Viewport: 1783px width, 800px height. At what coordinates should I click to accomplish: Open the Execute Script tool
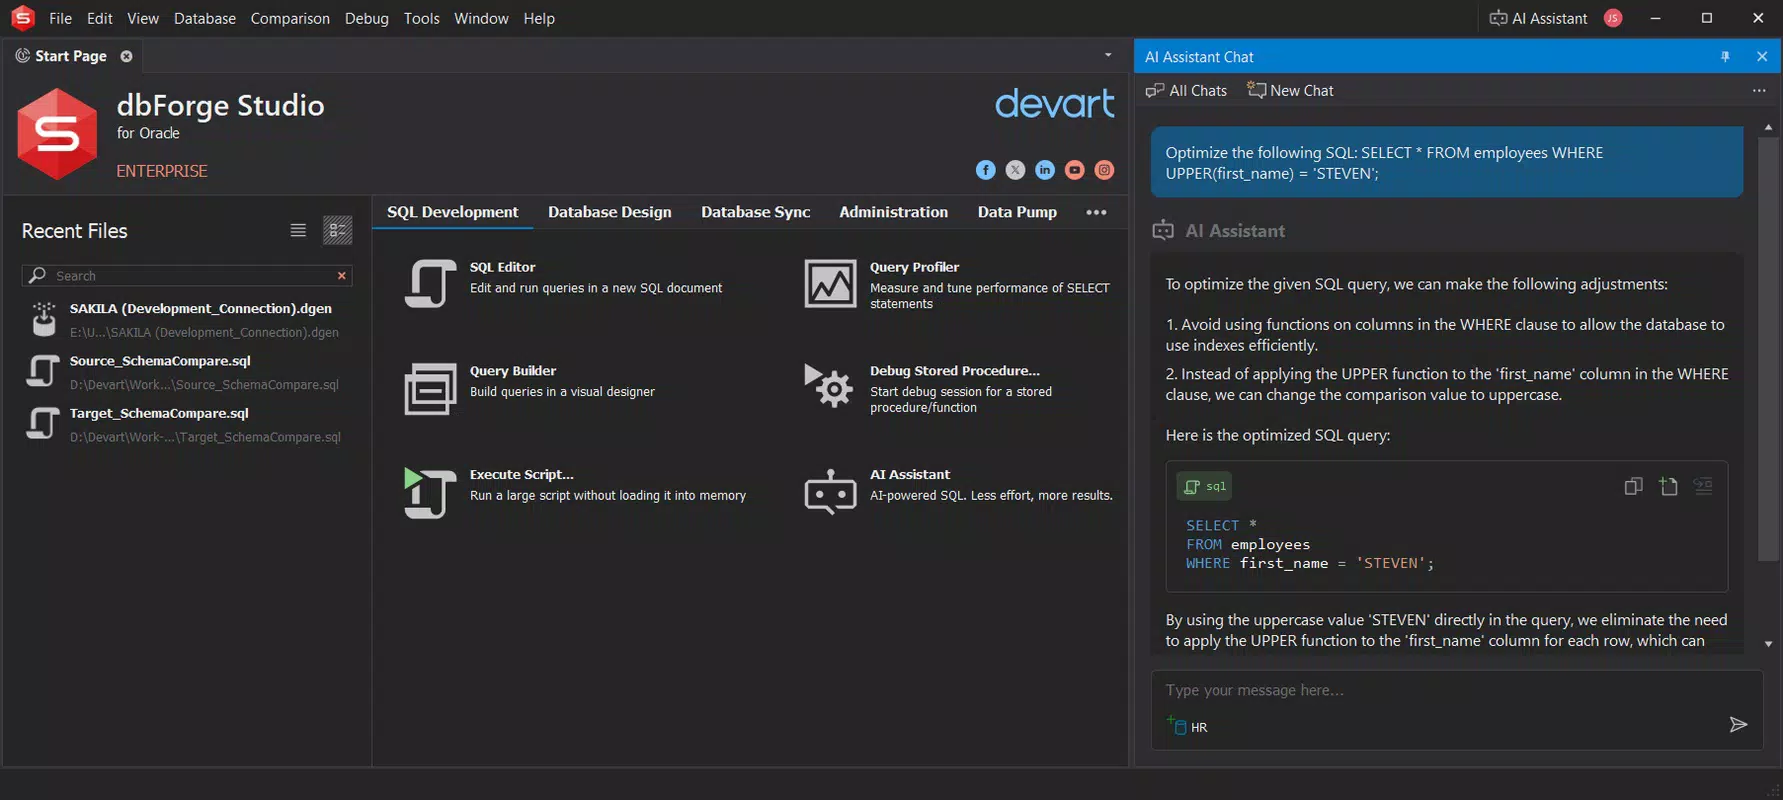[575, 492]
